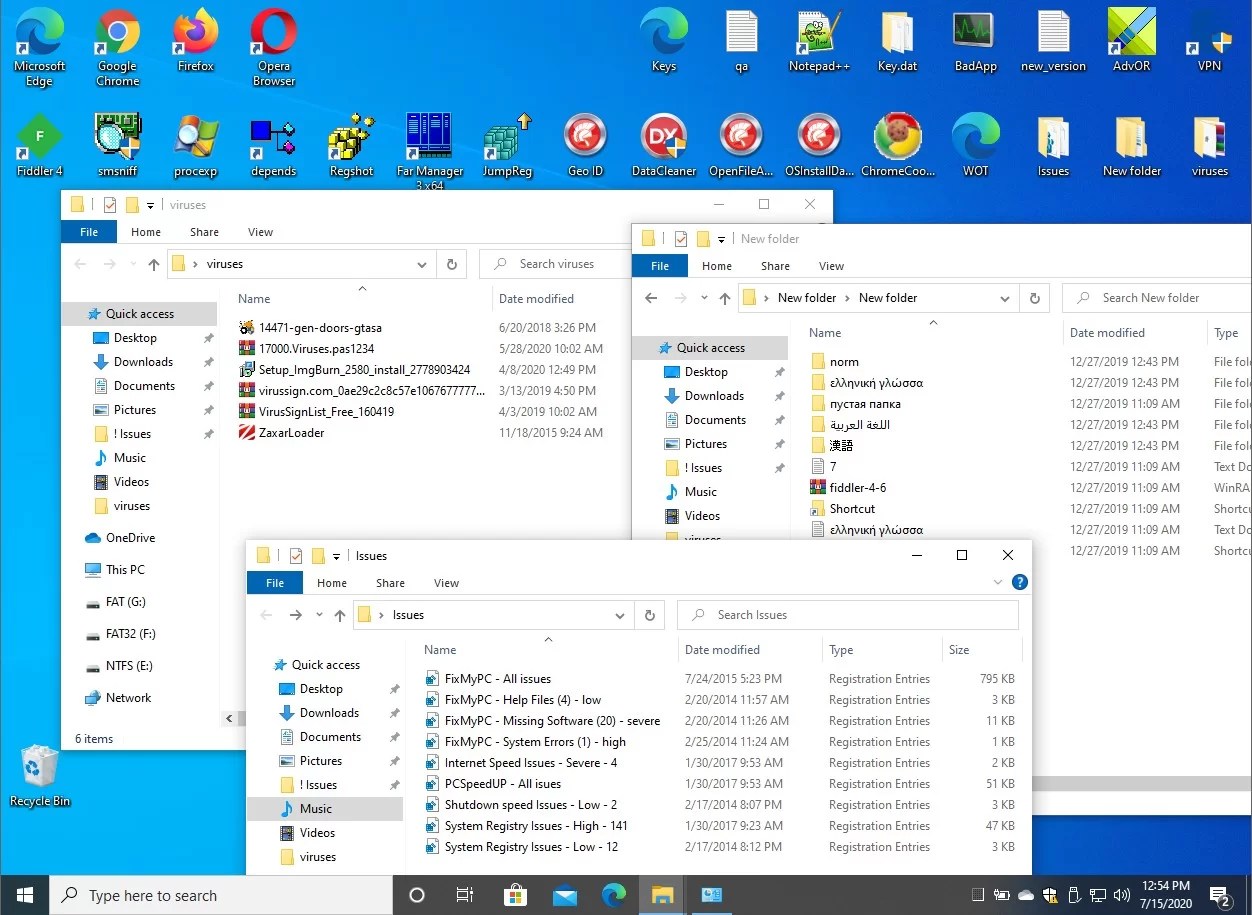The image size is (1252, 915).
Task: Navigate back in the Issues window
Action: tap(266, 615)
